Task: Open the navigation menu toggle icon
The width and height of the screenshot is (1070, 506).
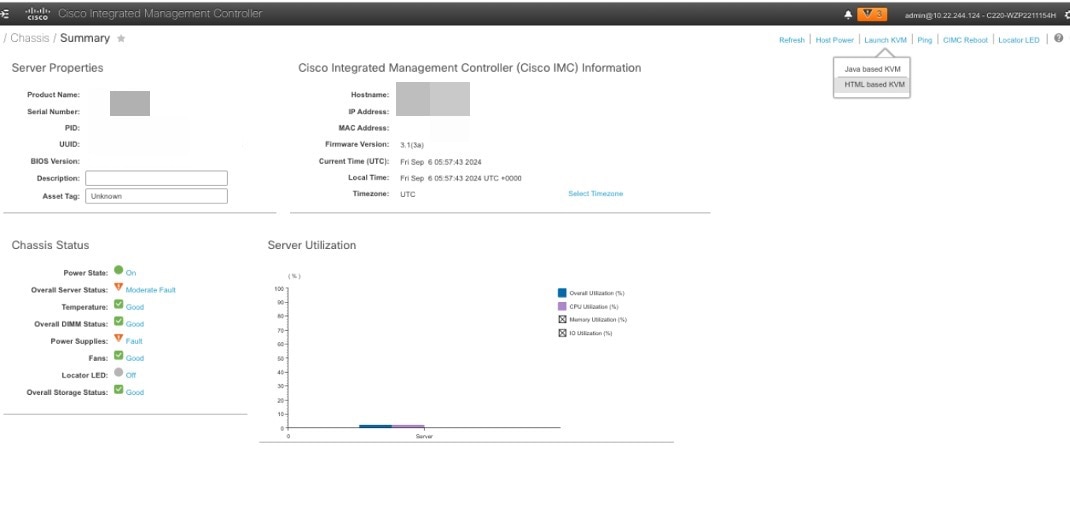Action: point(5,14)
